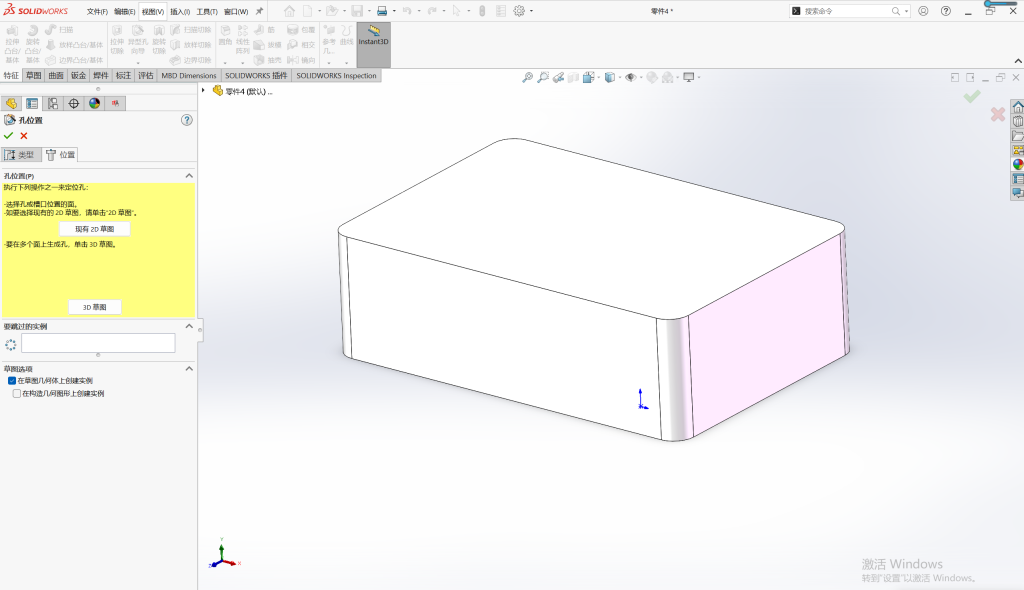Open the SOLIDWORKS Inspection tab
The height and width of the screenshot is (590, 1024).
(336, 75)
